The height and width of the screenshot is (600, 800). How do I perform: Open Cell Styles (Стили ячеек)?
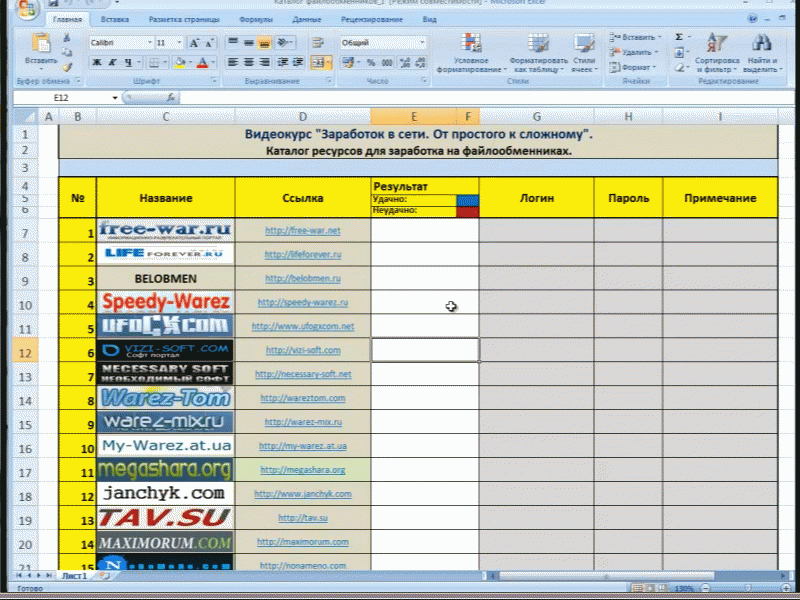click(x=584, y=54)
